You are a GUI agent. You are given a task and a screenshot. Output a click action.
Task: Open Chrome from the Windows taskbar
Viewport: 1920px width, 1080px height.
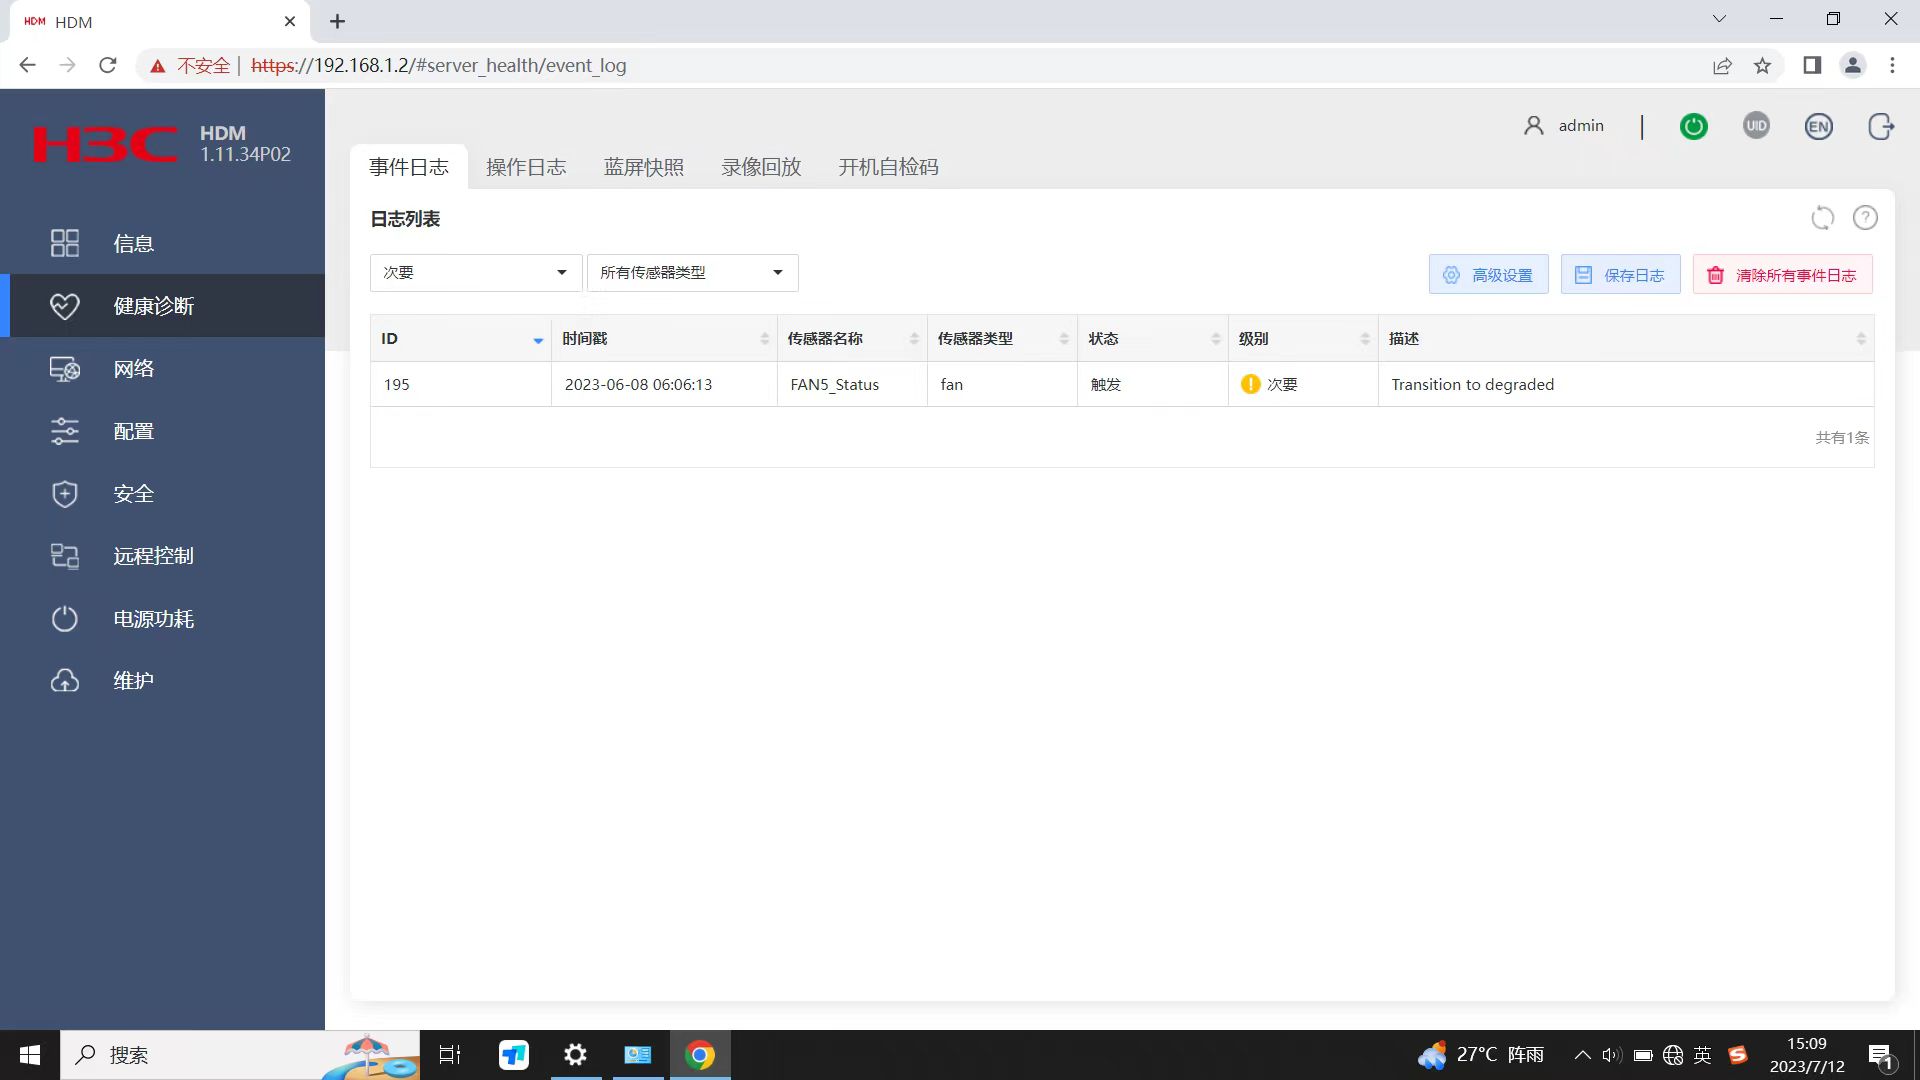click(700, 1055)
